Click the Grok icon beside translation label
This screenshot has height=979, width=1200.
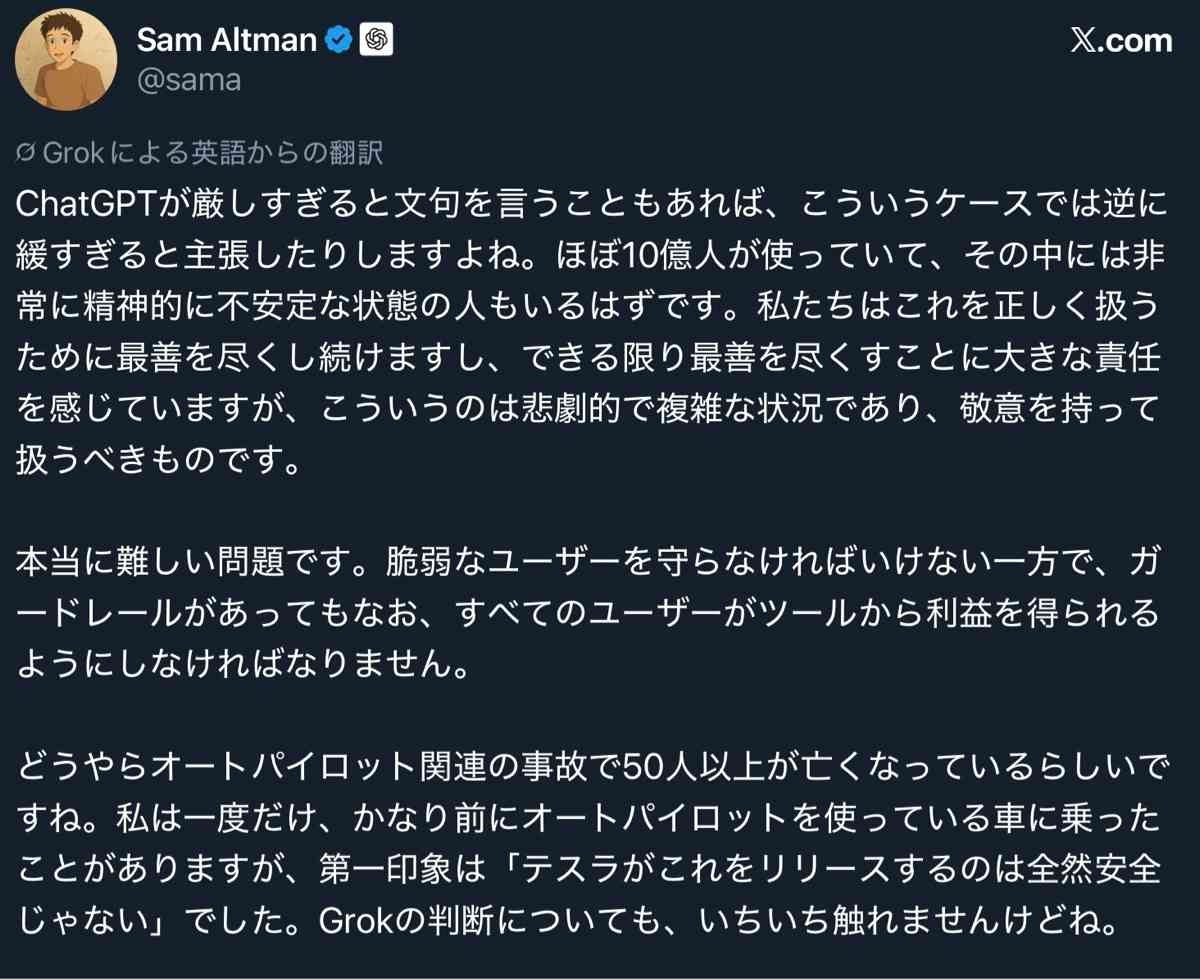pyautogui.click(x=27, y=154)
